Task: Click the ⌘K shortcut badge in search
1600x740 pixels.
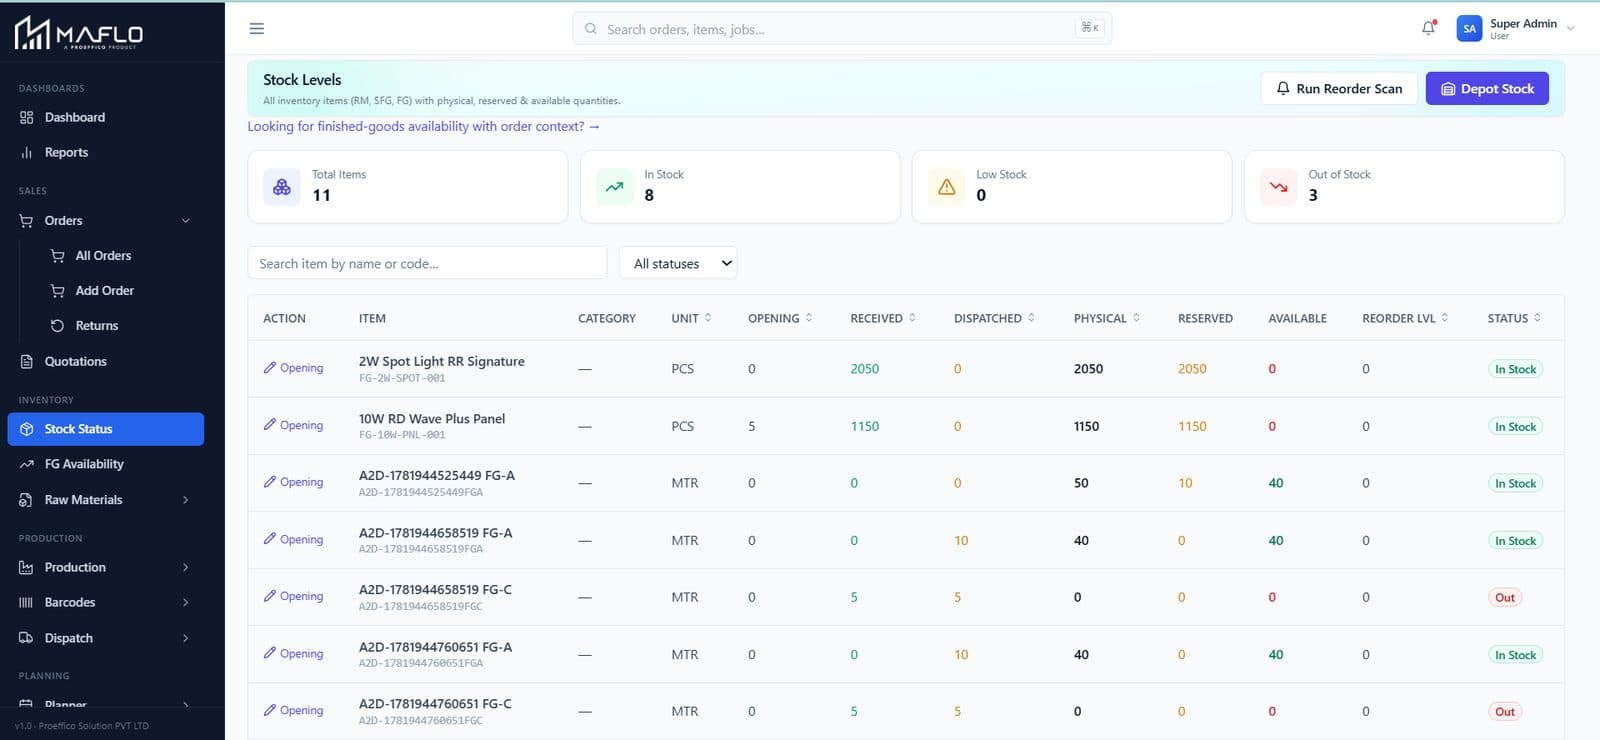Action: [x=1090, y=28]
